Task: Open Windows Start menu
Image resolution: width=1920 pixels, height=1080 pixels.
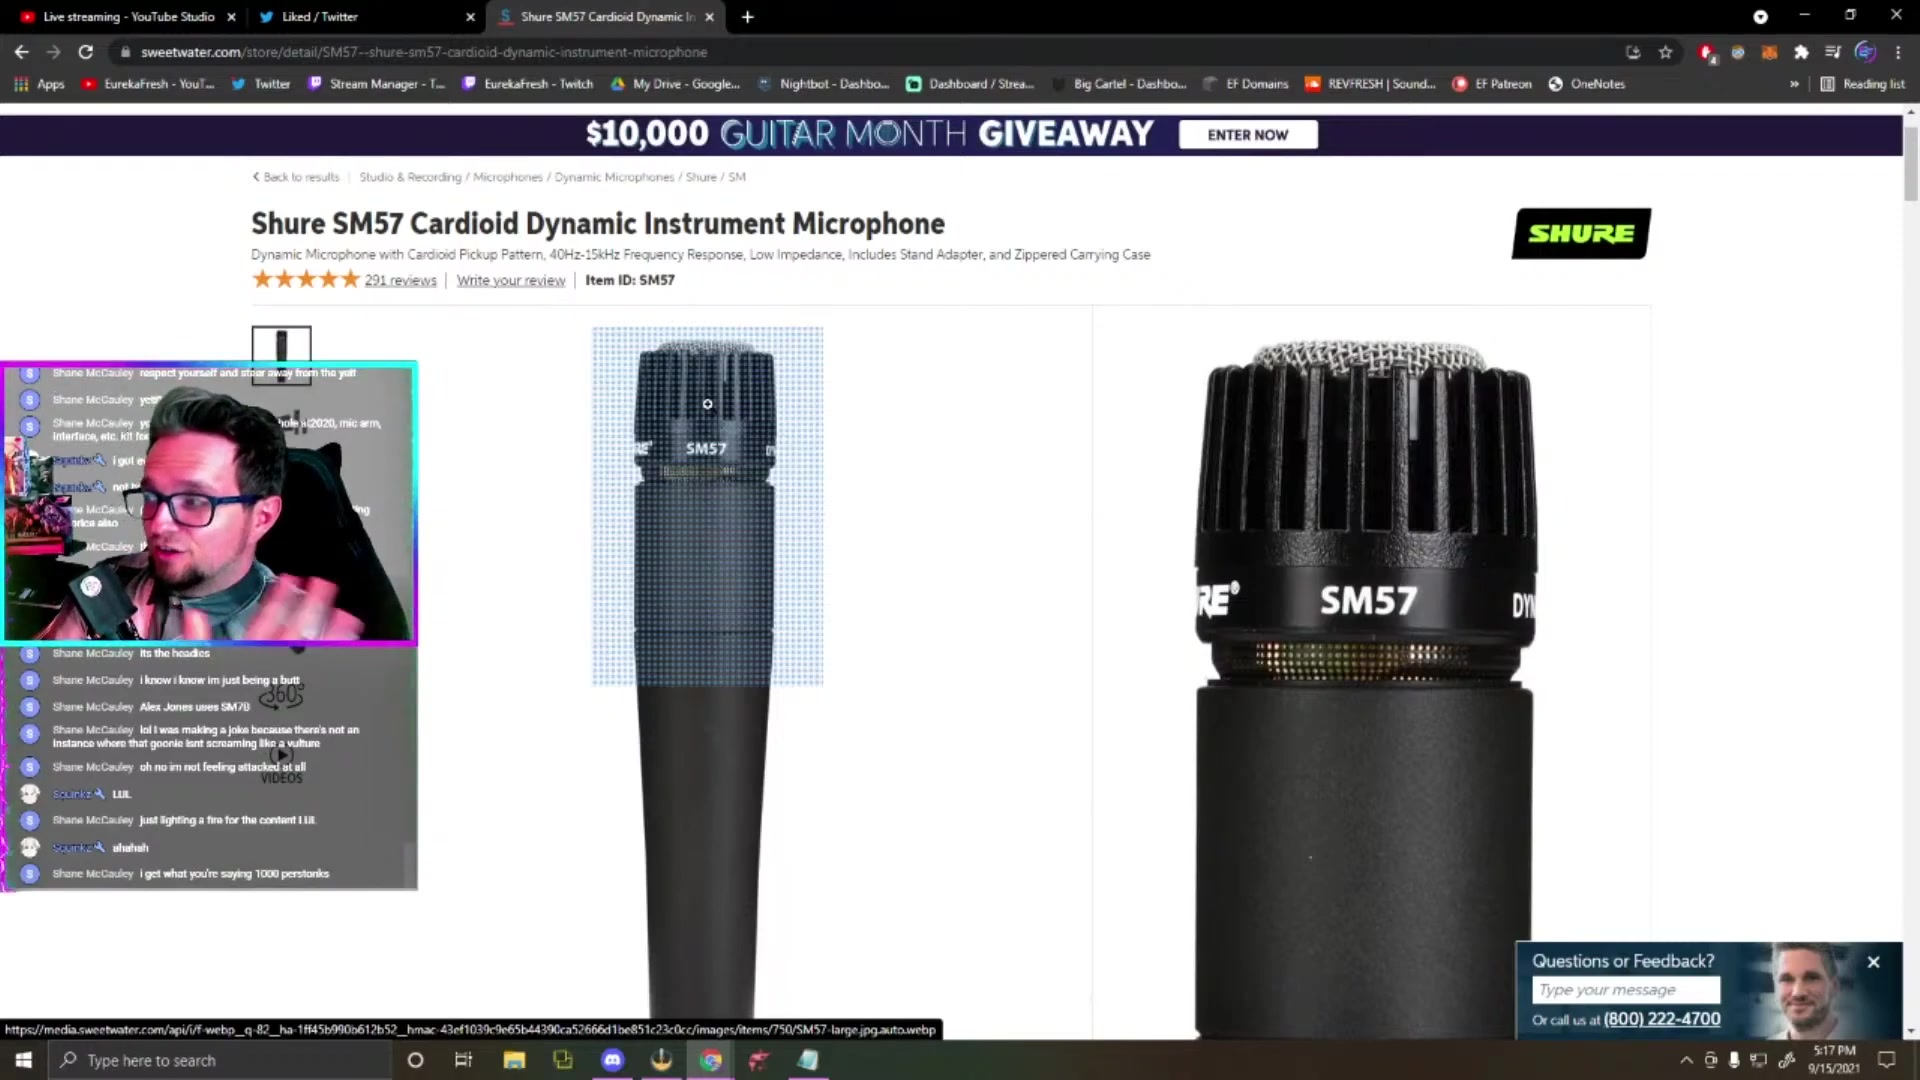Action: coord(23,1060)
